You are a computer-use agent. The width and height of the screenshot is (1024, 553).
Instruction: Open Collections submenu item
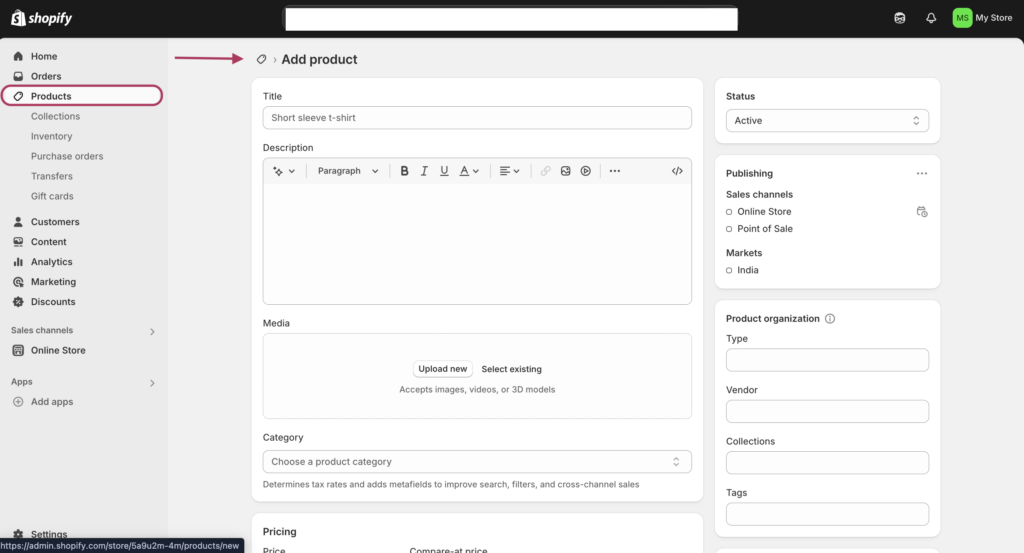(x=56, y=116)
